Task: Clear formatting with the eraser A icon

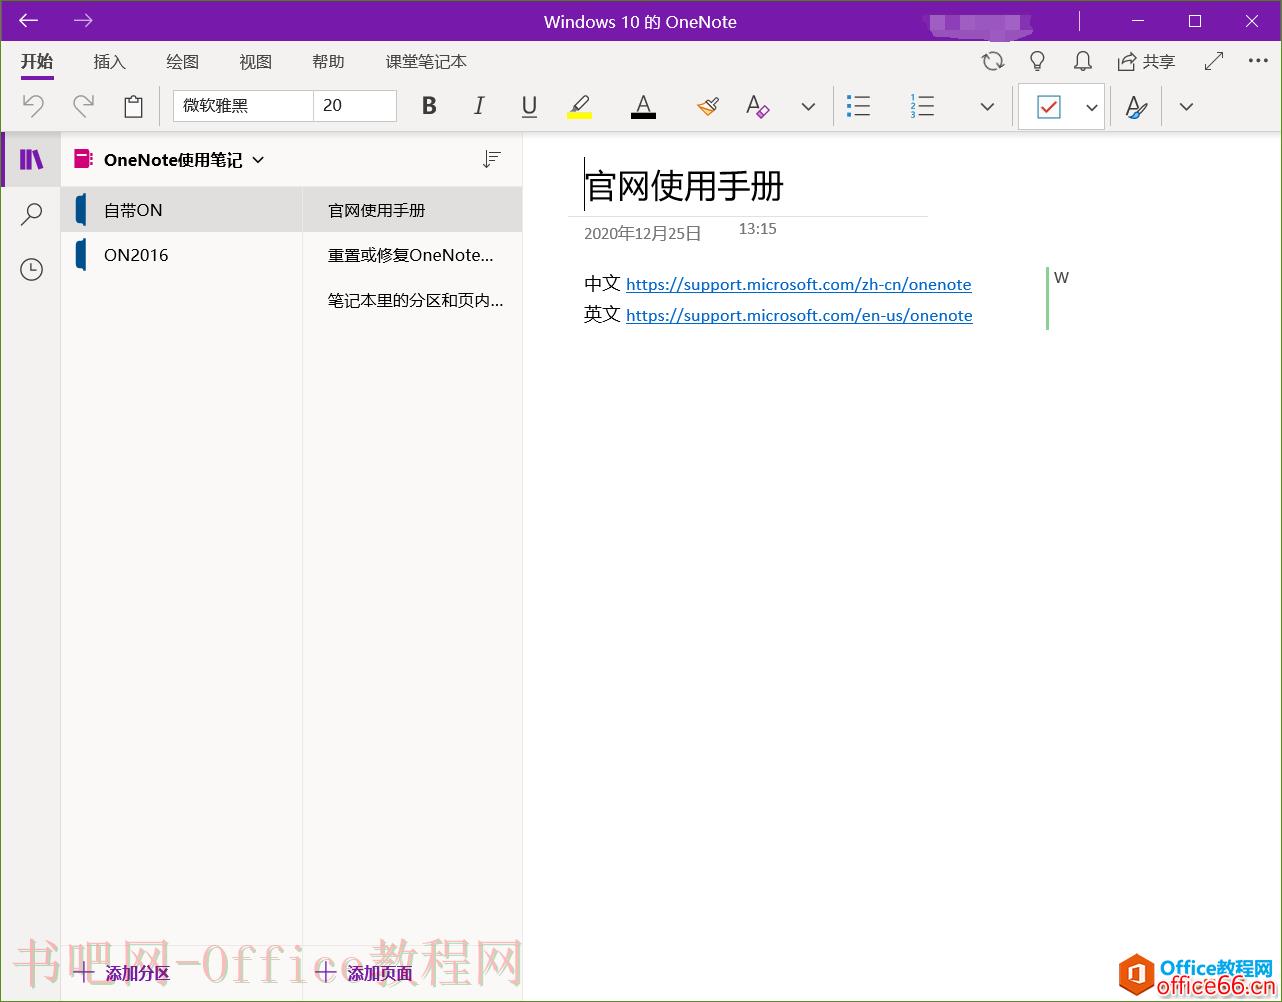Action: click(x=757, y=106)
